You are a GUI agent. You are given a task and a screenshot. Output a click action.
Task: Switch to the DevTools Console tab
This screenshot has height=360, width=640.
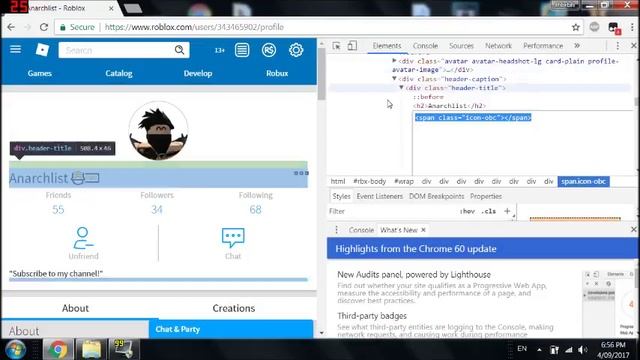[x=425, y=46]
